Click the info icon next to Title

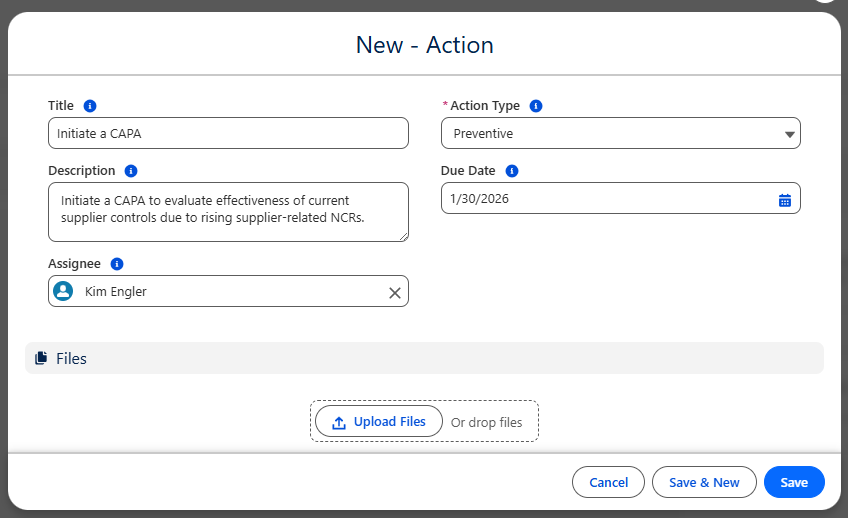click(x=90, y=106)
